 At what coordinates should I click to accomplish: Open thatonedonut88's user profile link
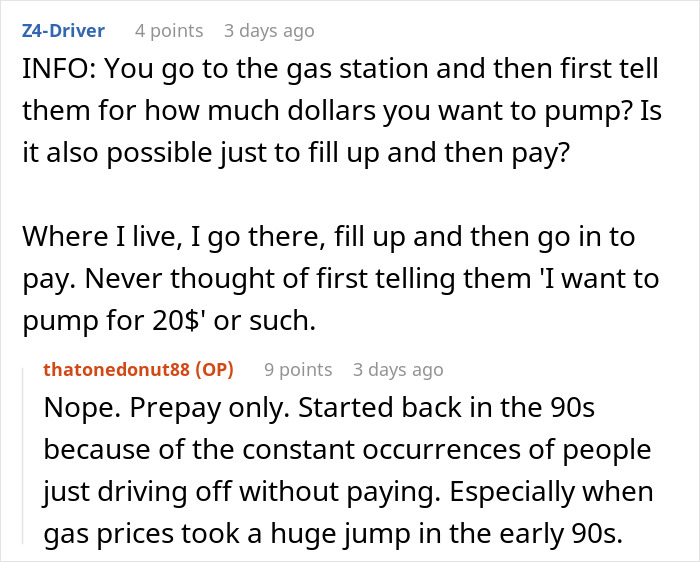[117, 369]
